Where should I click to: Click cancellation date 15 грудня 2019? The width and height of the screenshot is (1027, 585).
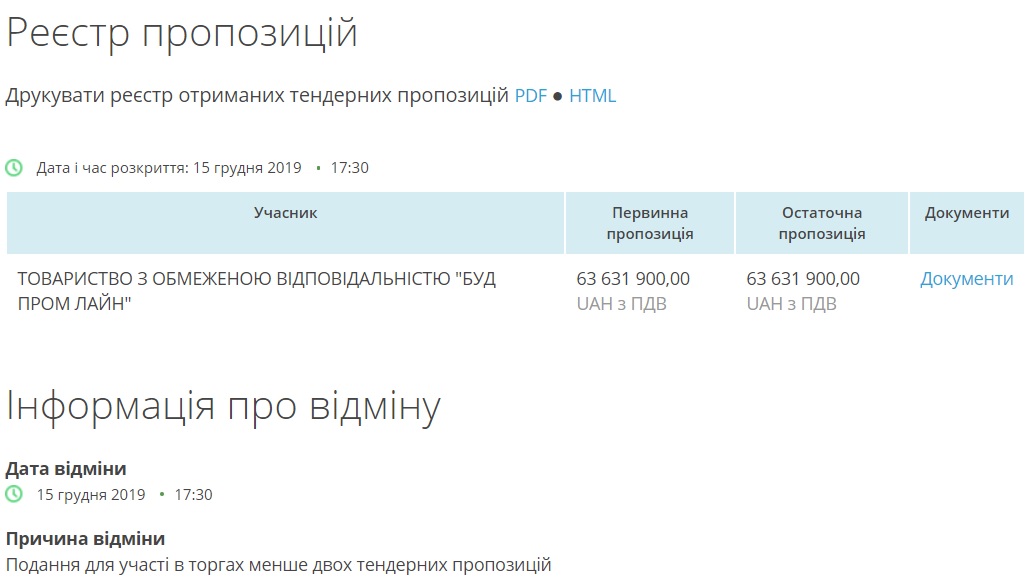pos(91,495)
